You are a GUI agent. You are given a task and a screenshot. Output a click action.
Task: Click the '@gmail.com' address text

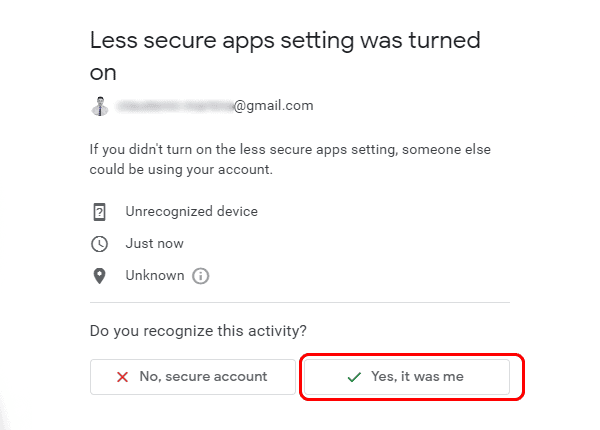click(x=273, y=104)
